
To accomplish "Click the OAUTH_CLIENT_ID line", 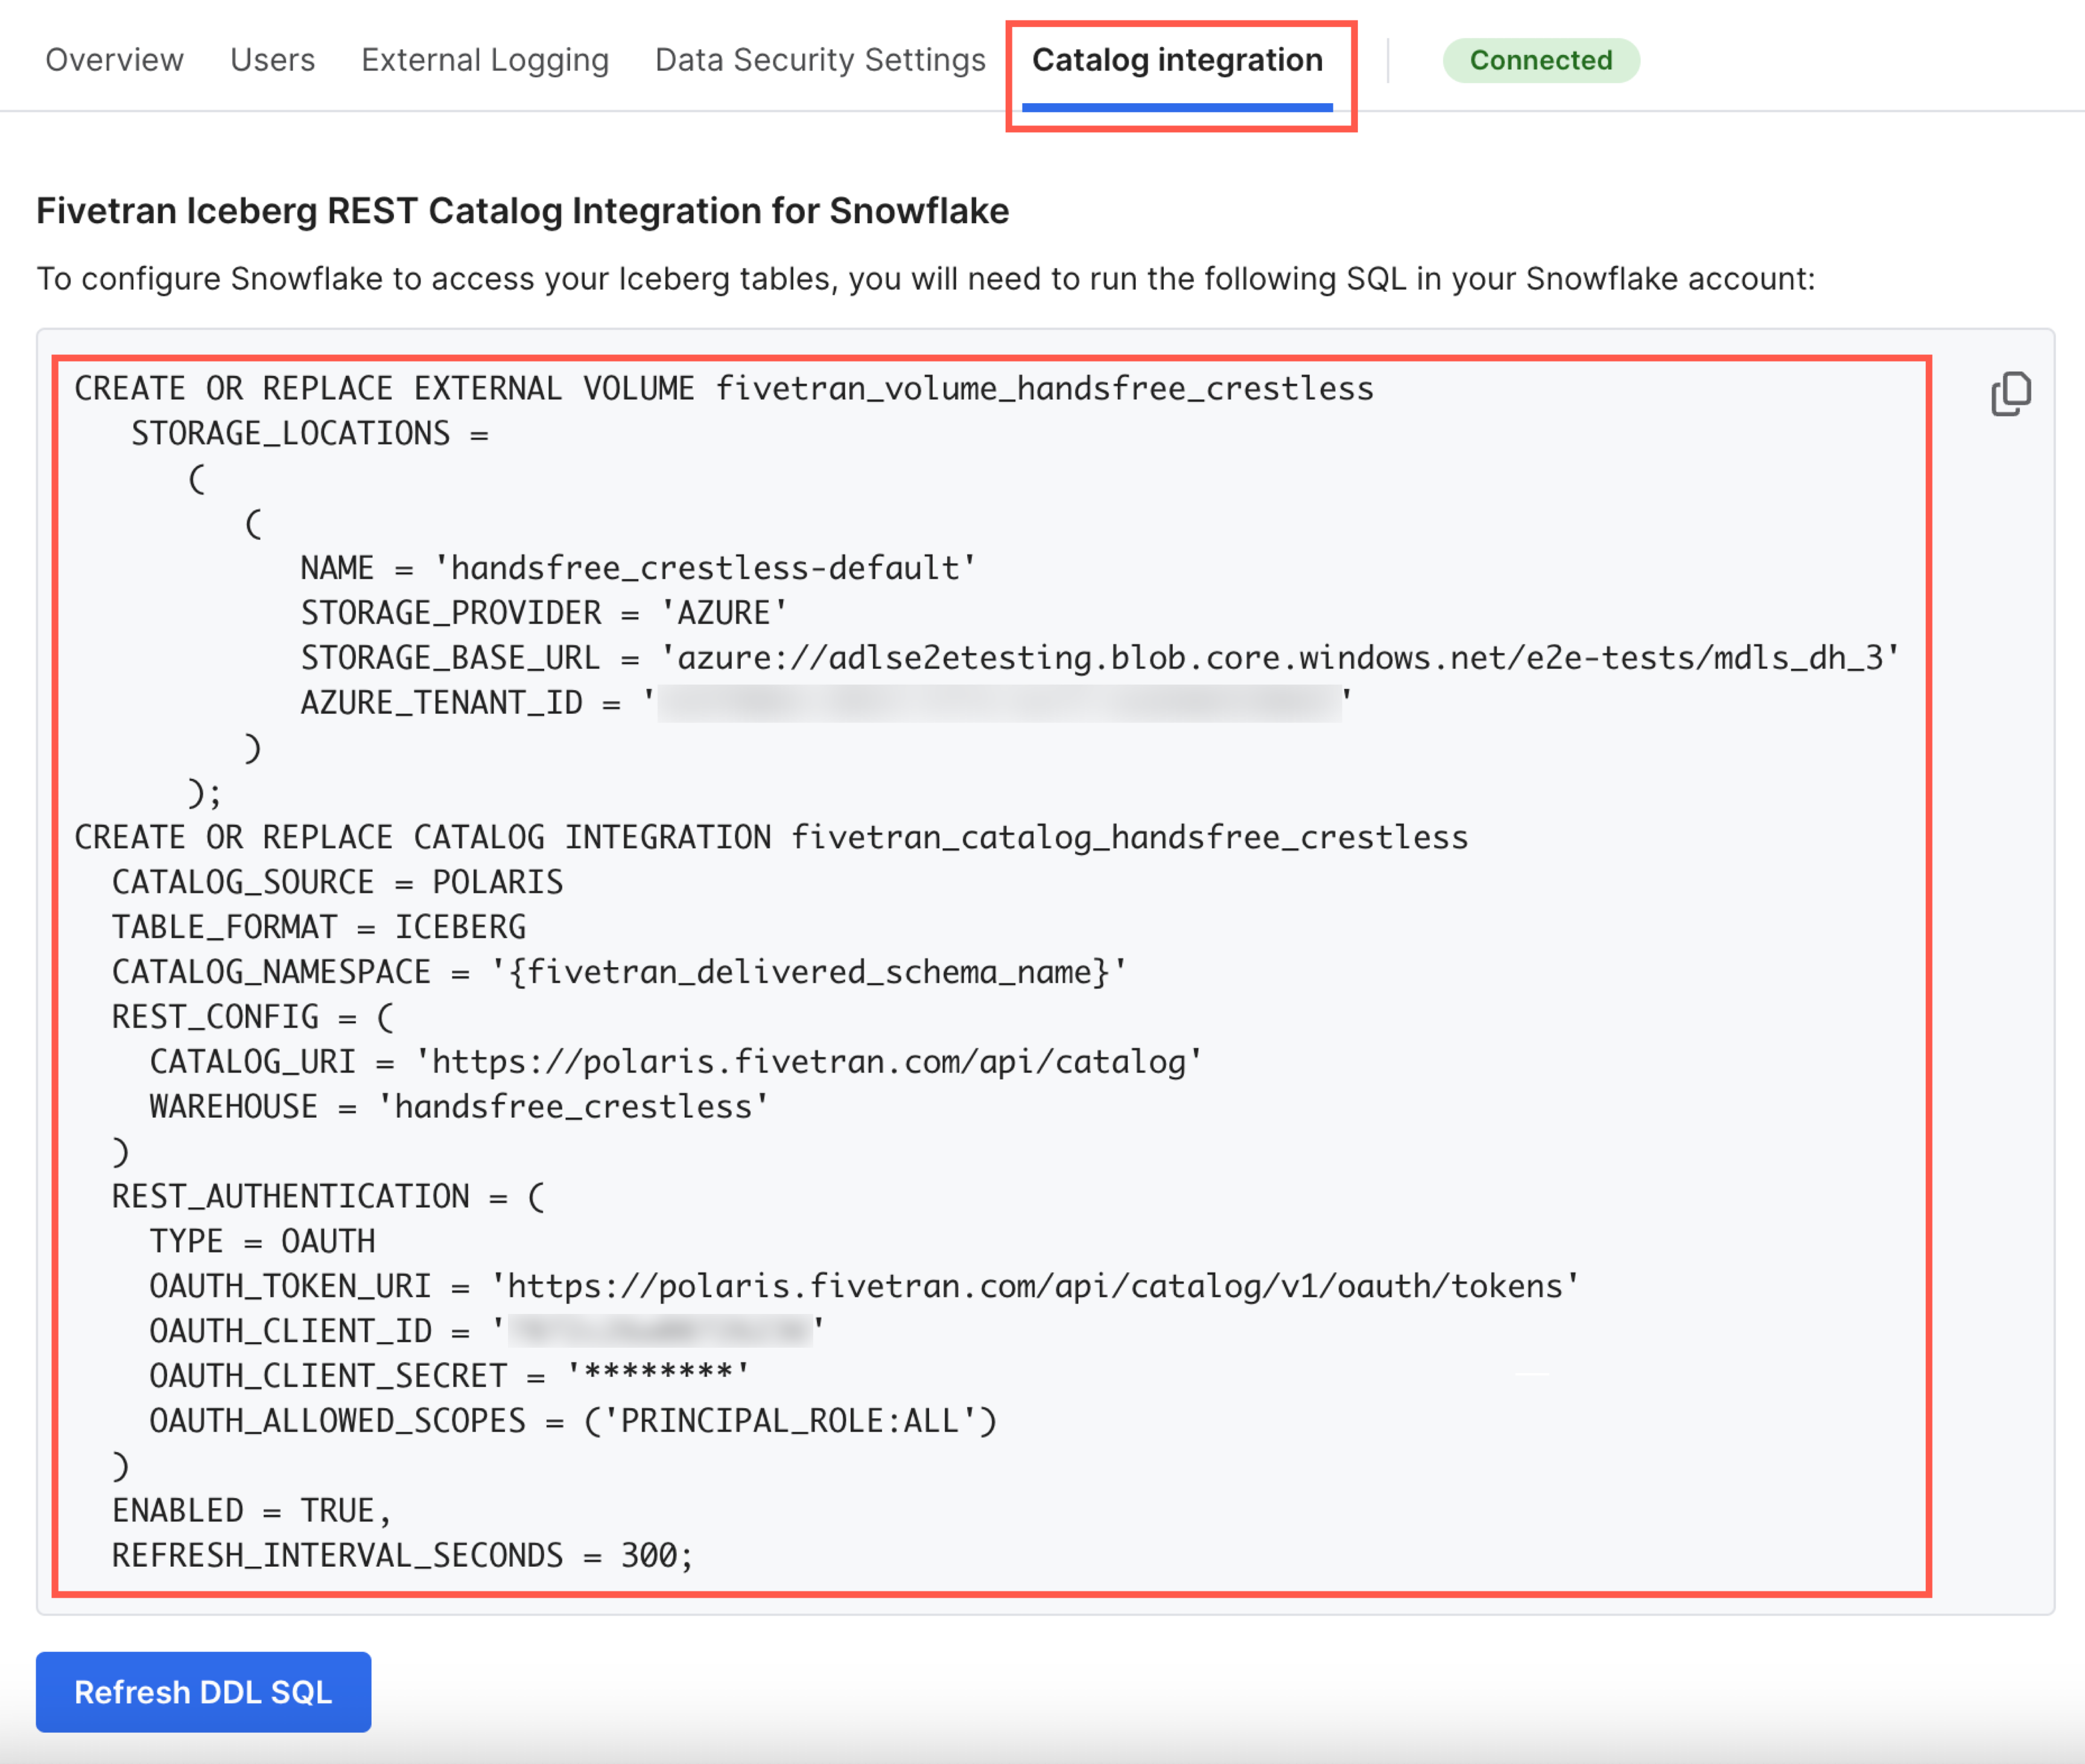I will [487, 1331].
